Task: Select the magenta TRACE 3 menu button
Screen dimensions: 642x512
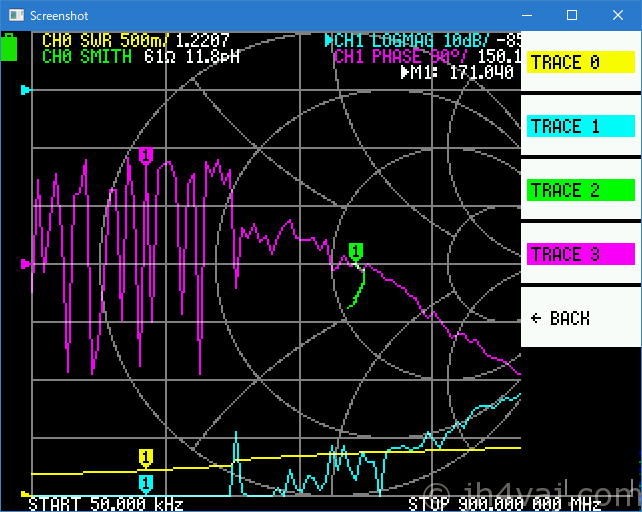Action: point(581,254)
